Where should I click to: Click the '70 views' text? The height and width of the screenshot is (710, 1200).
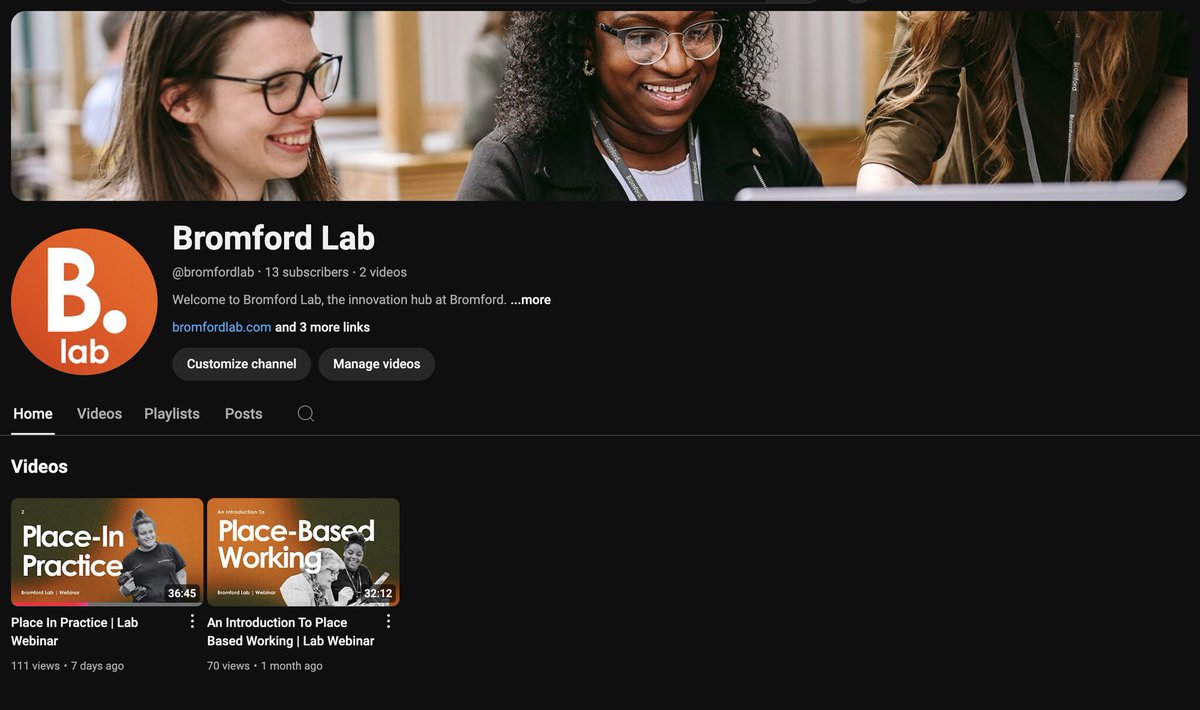pos(228,666)
